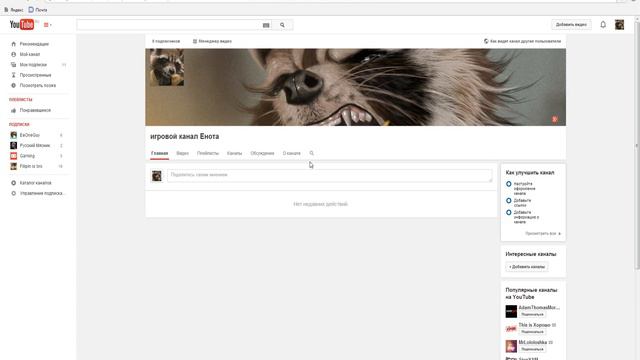Subscribe to This is Хорошо channel
This screenshot has height=360, width=640.
pyautogui.click(x=532, y=332)
